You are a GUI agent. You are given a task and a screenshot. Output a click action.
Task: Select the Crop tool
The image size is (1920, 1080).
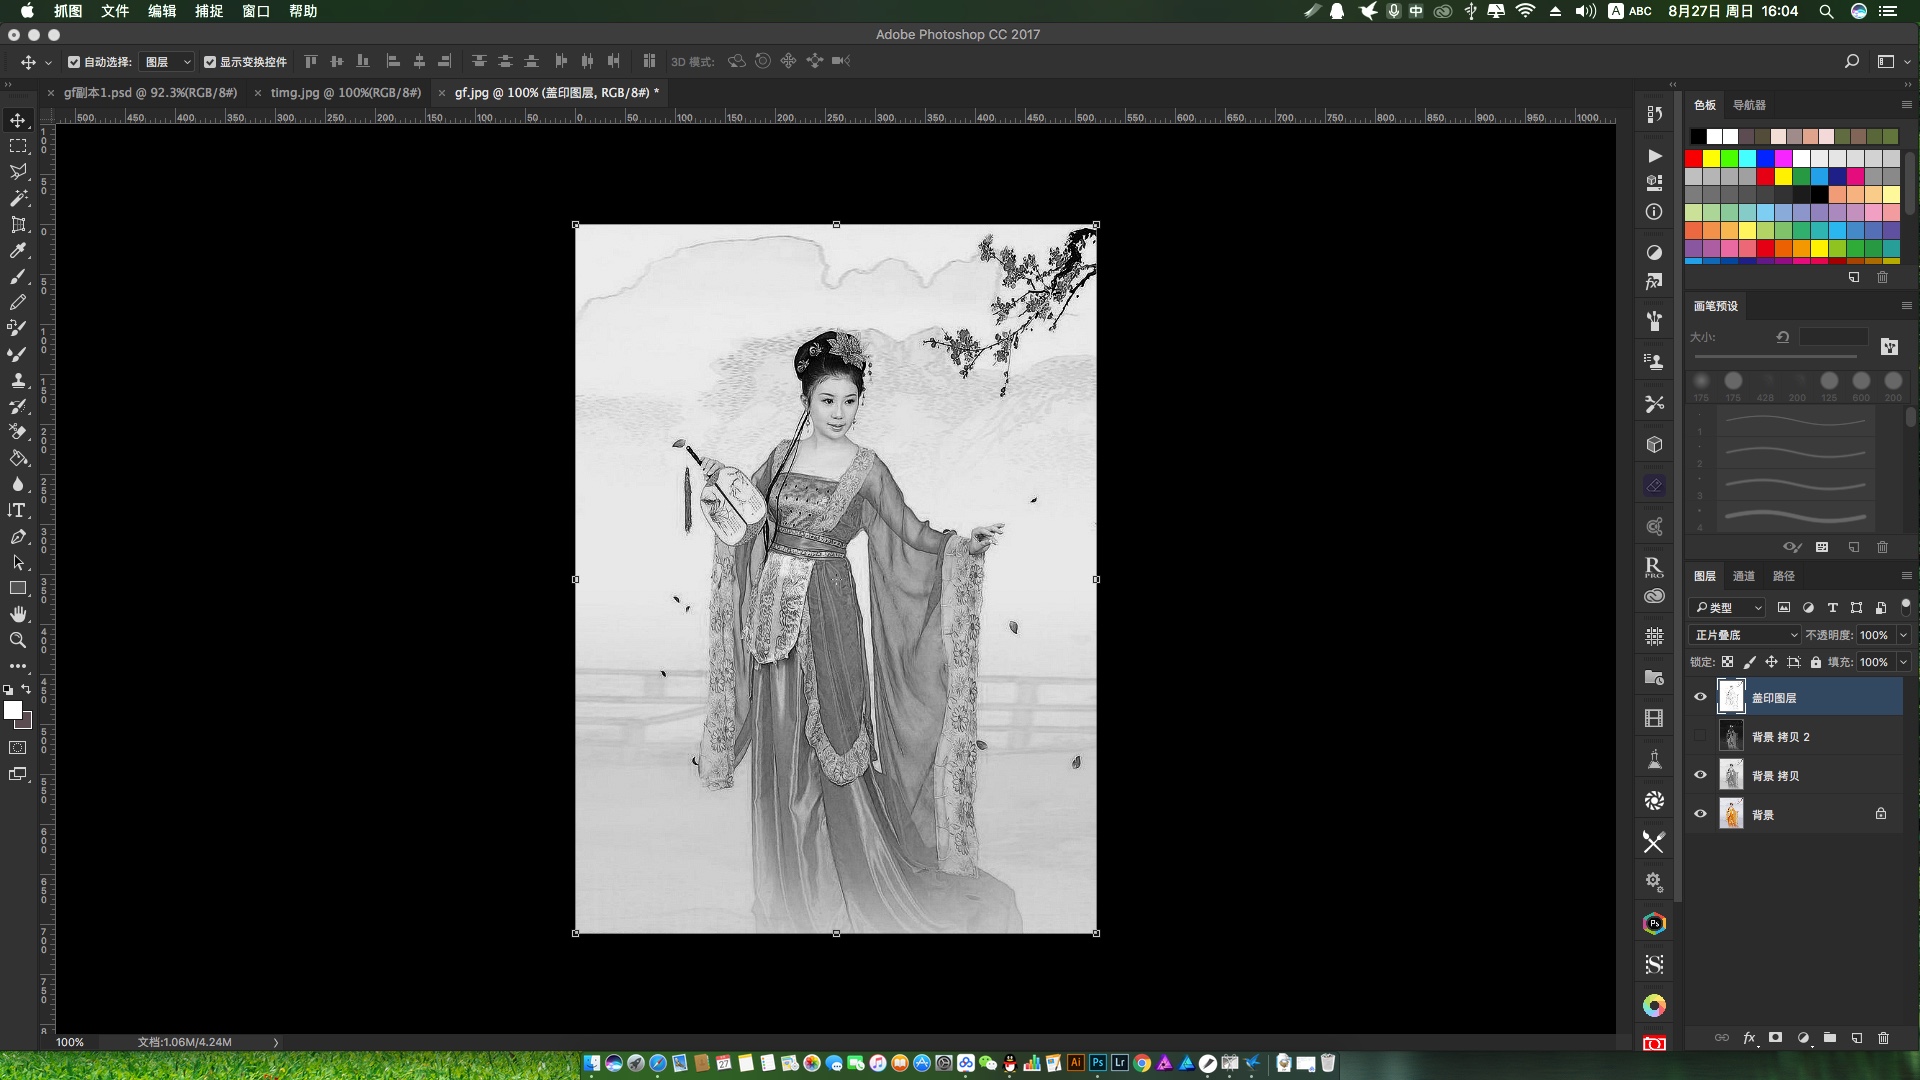click(x=18, y=224)
